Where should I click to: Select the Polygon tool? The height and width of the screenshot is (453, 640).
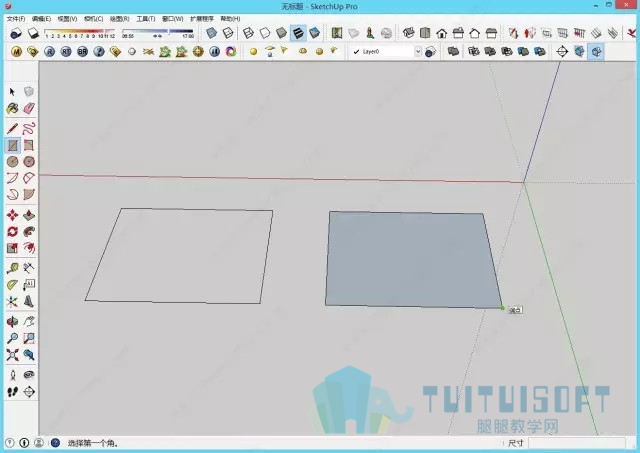(x=29, y=162)
